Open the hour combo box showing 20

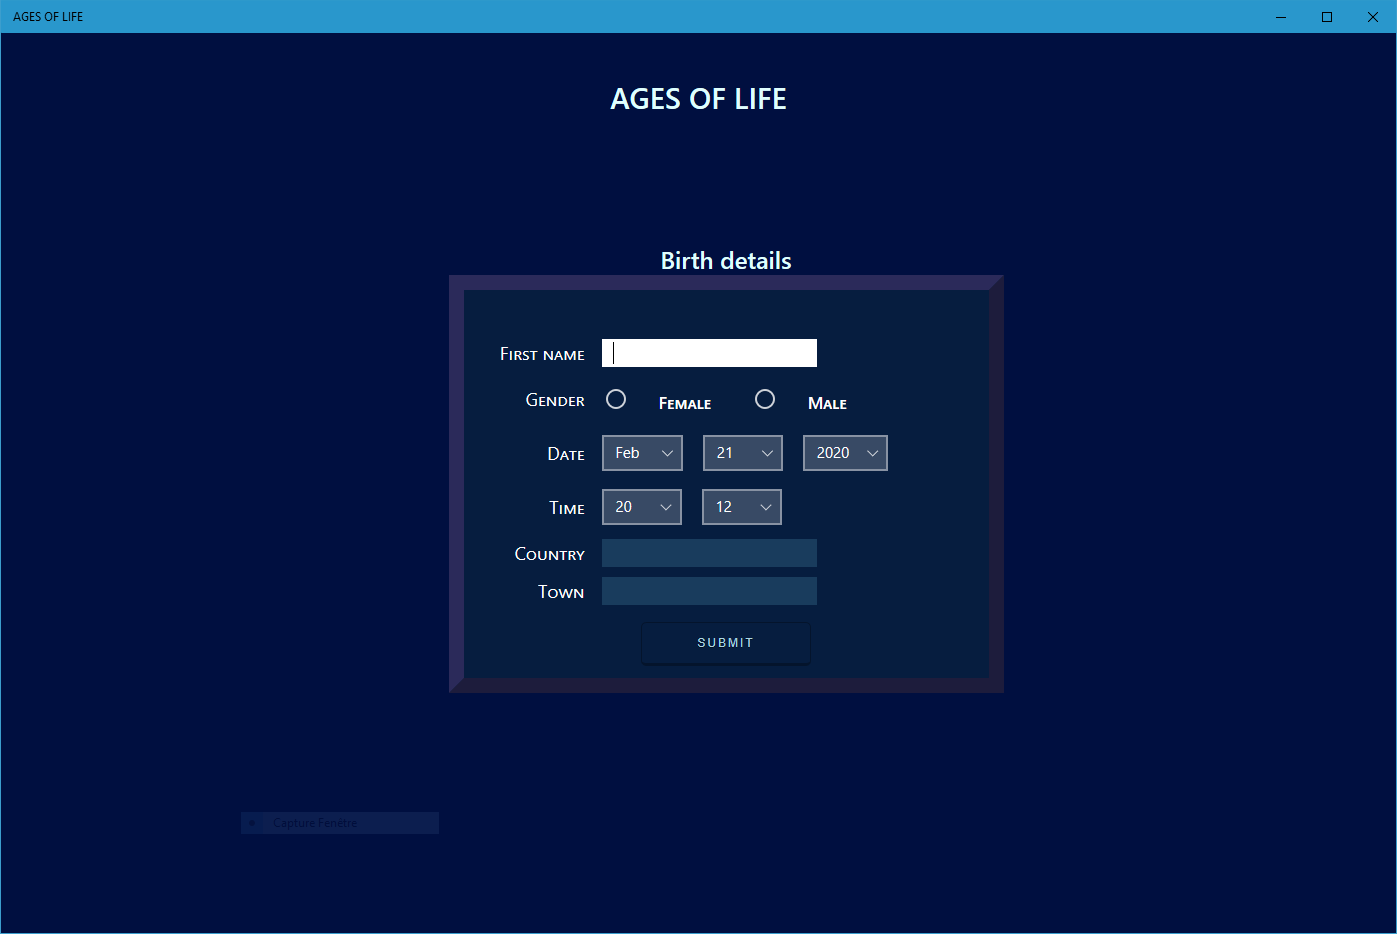[641, 506]
